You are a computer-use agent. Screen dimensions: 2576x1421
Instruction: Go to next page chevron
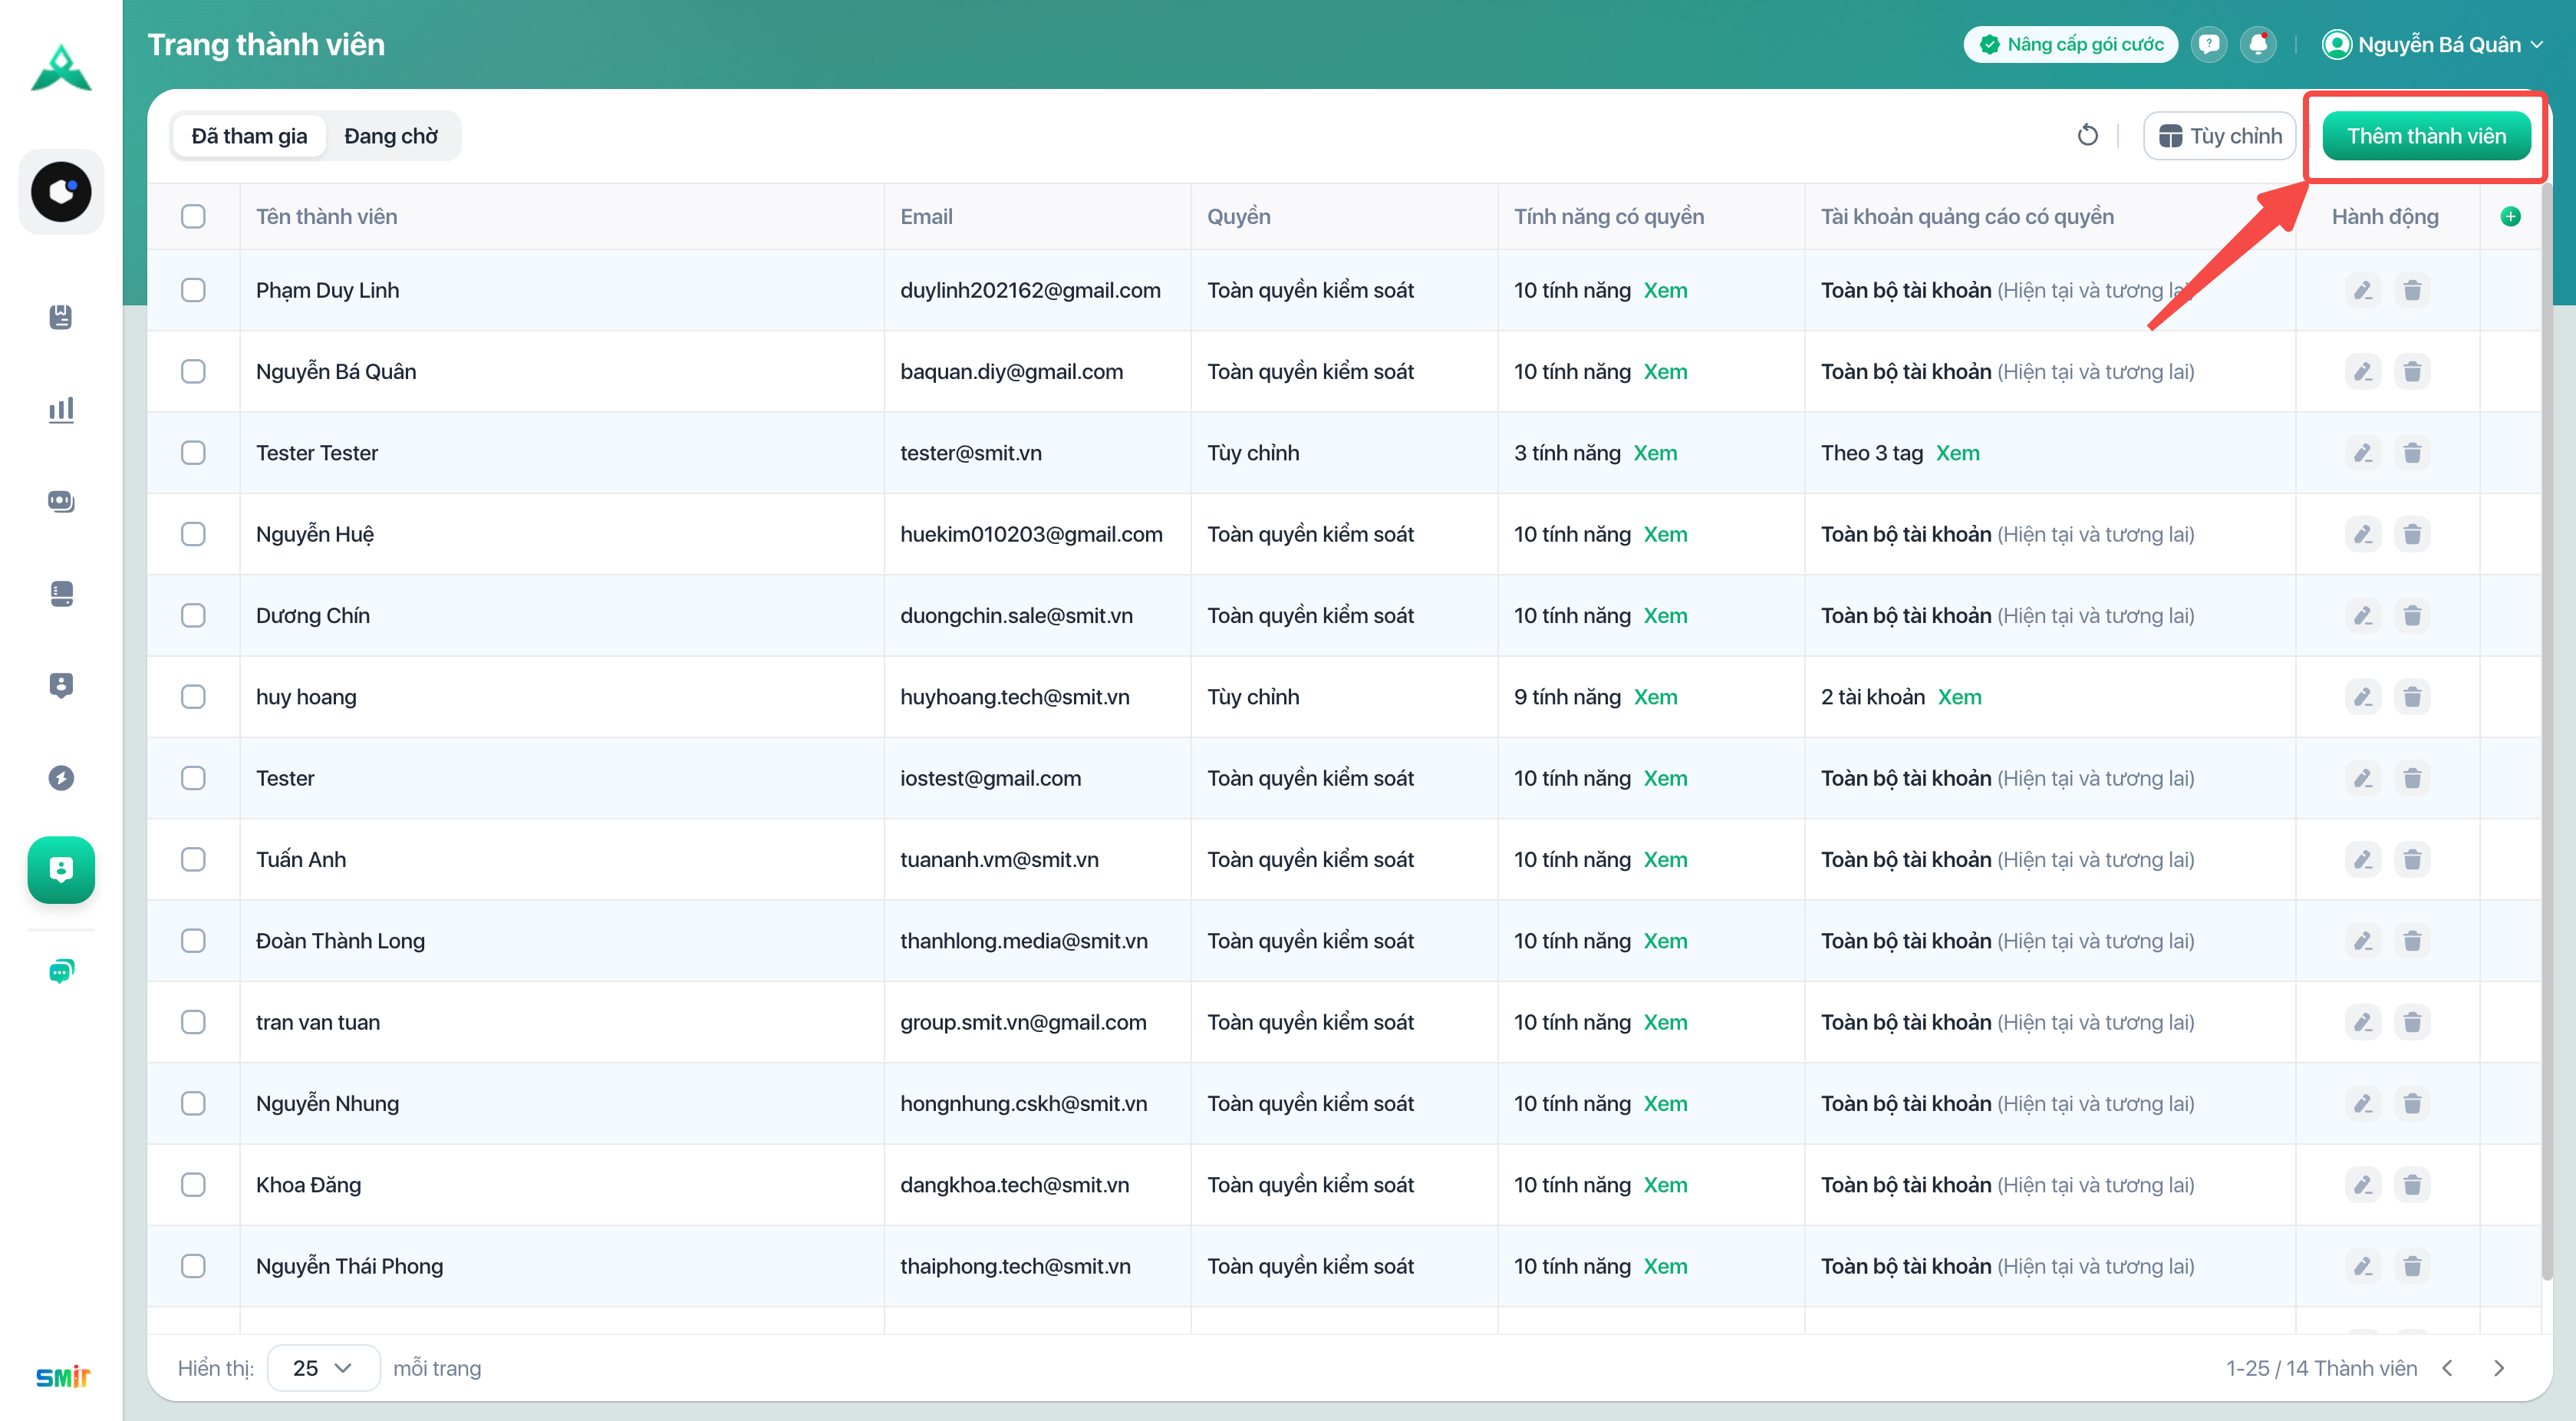click(x=2499, y=1367)
